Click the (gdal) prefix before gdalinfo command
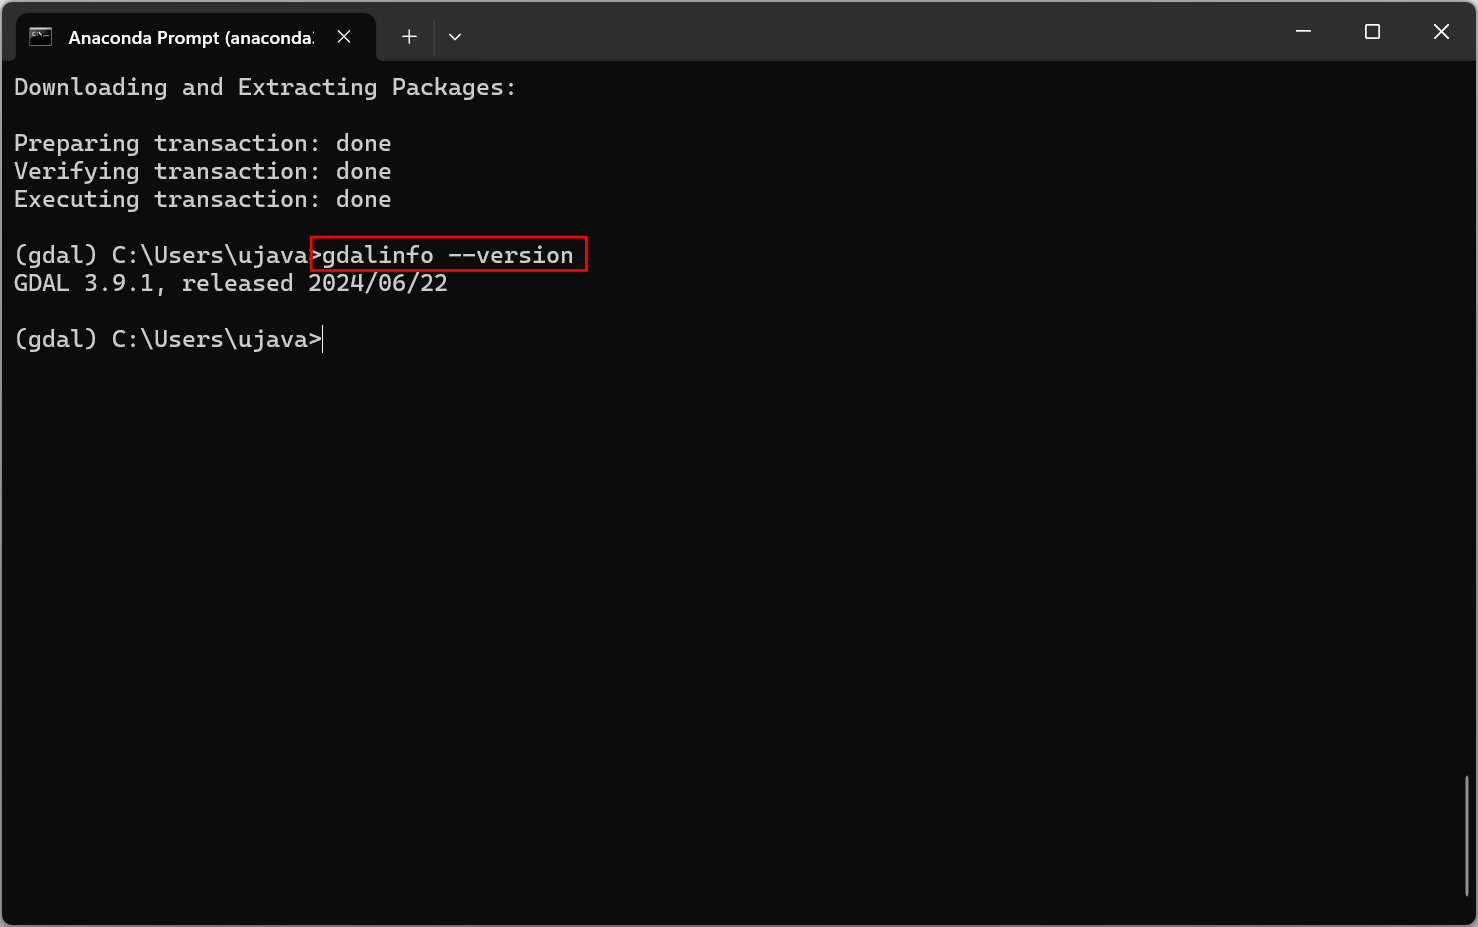Screen dimensions: 1478x927 (55, 256)
